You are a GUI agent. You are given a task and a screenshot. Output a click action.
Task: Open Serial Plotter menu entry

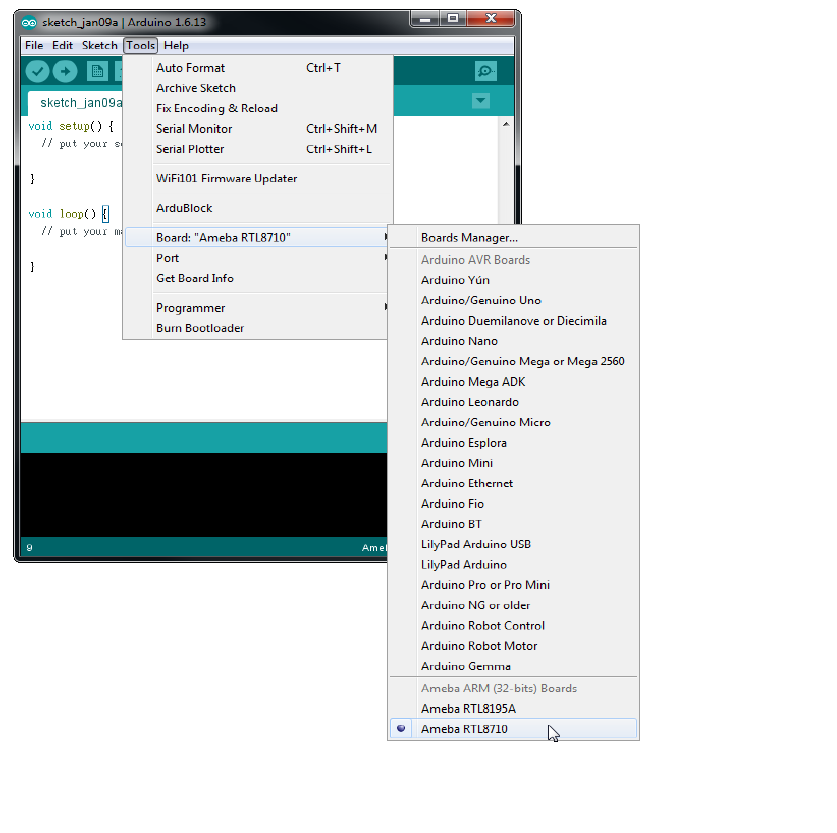pyautogui.click(x=257, y=149)
